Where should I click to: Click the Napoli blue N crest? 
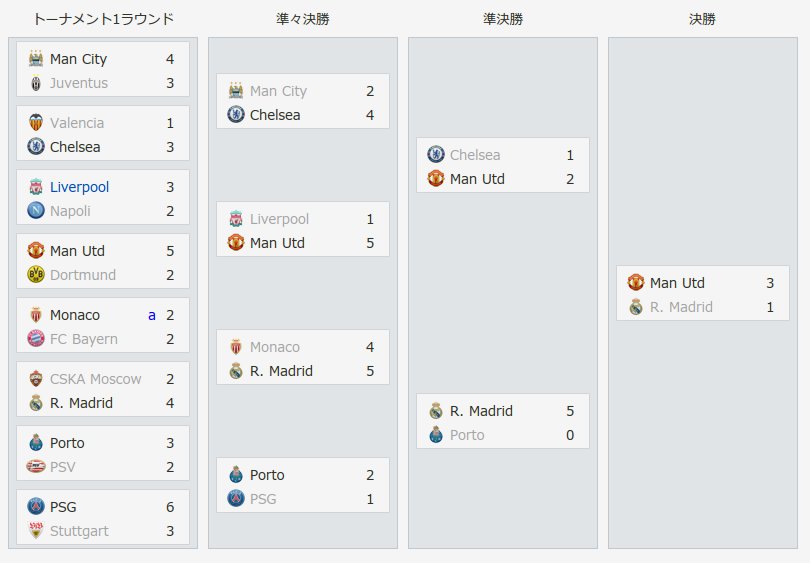36,211
